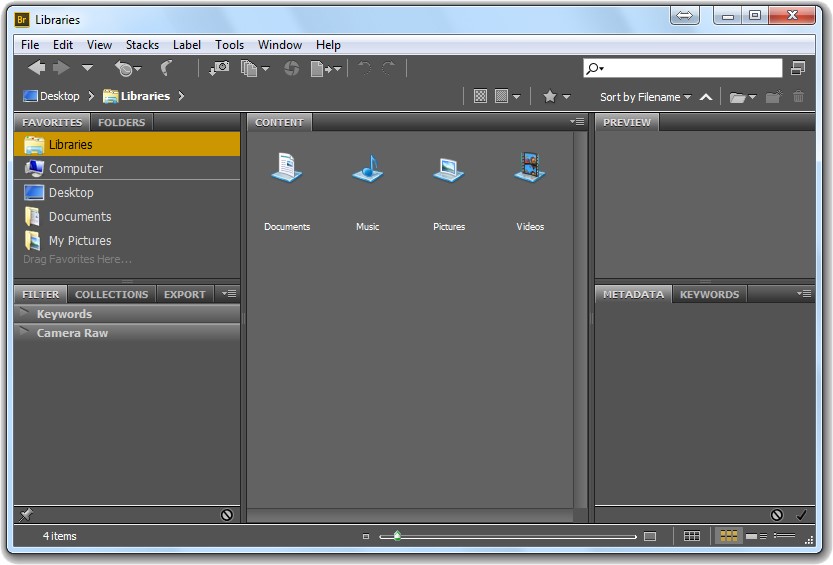Open the Output dropdown icon

click(x=326, y=69)
